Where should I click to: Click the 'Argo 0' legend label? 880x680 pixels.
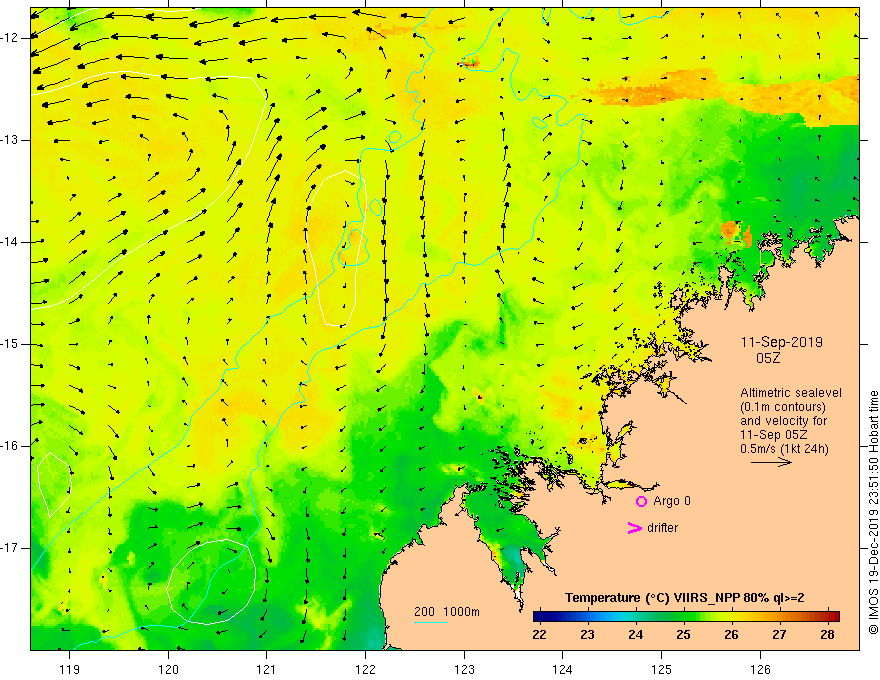click(672, 501)
